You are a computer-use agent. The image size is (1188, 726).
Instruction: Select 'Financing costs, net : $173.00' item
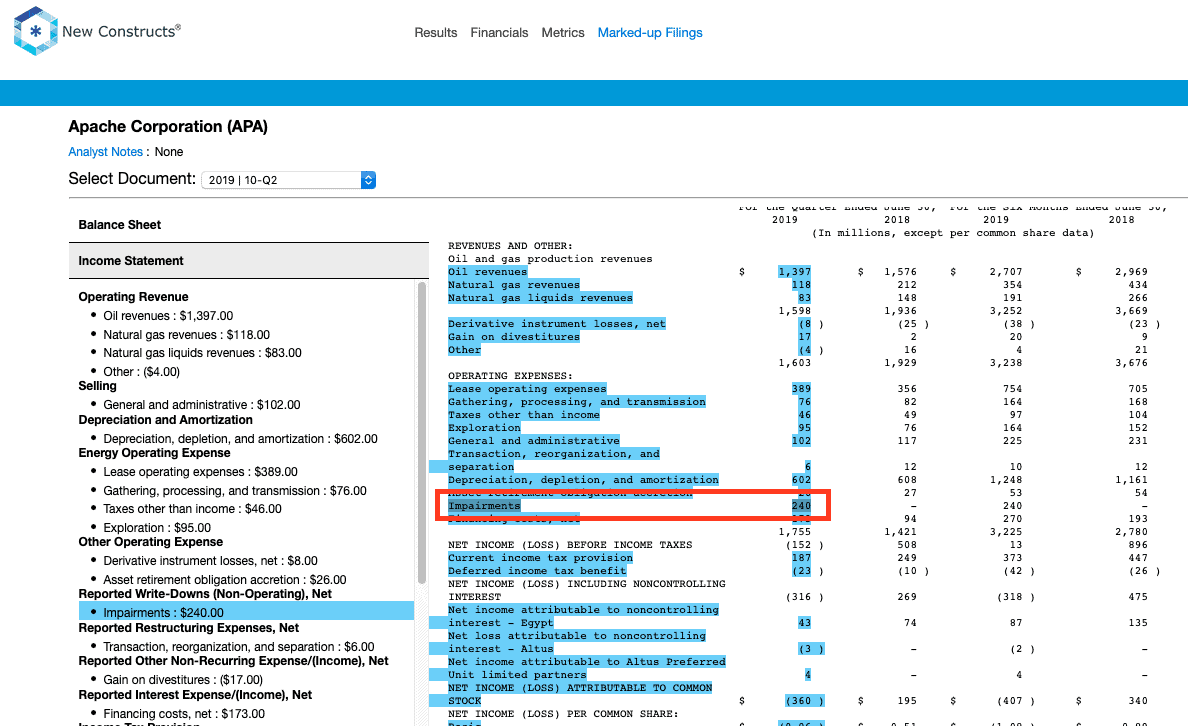pyautogui.click(x=184, y=714)
